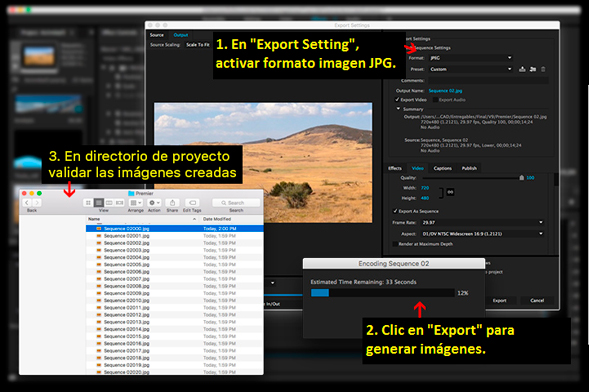Click the Export Settings panel scrollbar
Image resolution: width=589 pixels, height=392 pixels.
[x=556, y=179]
